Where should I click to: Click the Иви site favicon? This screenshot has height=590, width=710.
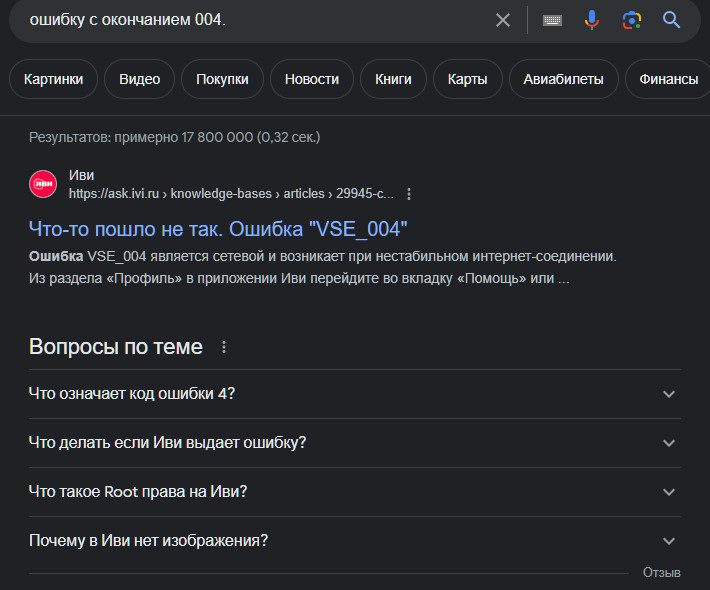point(43,184)
